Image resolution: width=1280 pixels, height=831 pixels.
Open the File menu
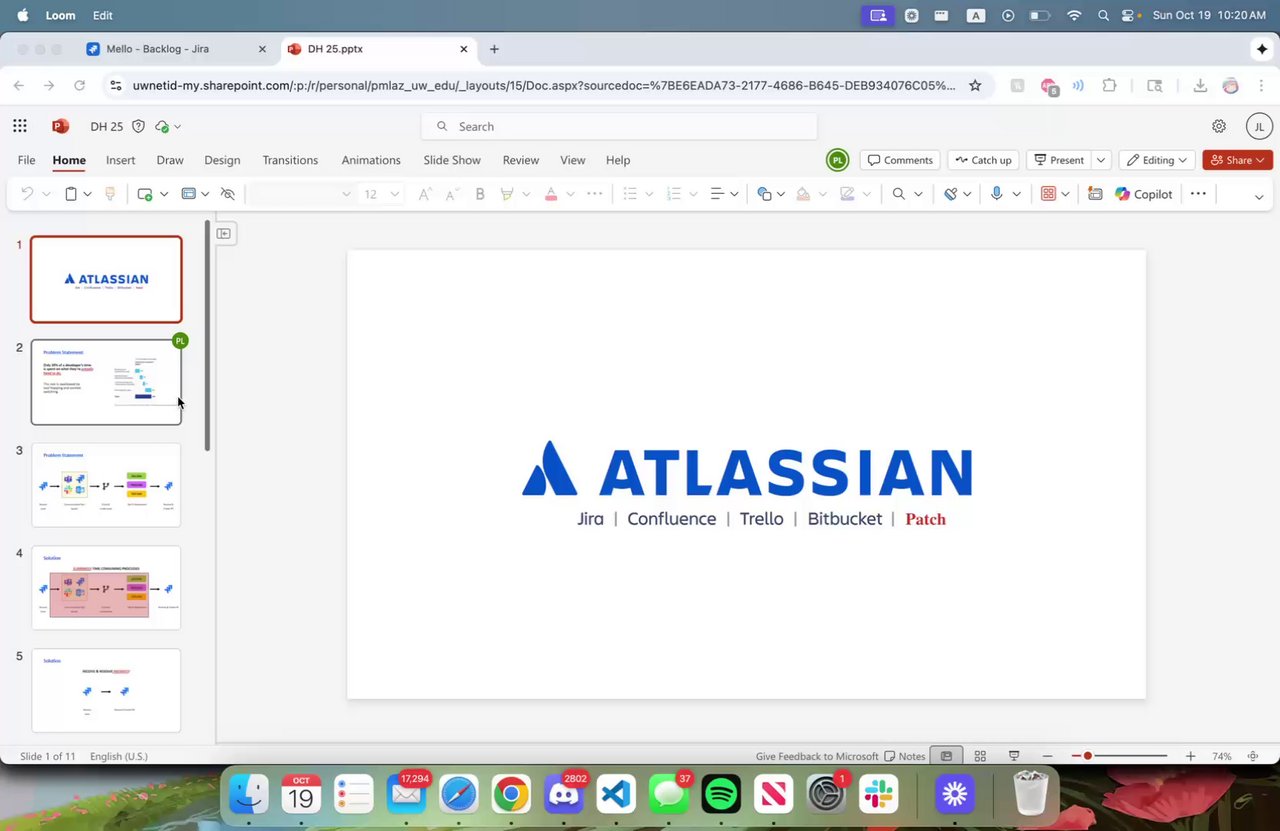27,160
